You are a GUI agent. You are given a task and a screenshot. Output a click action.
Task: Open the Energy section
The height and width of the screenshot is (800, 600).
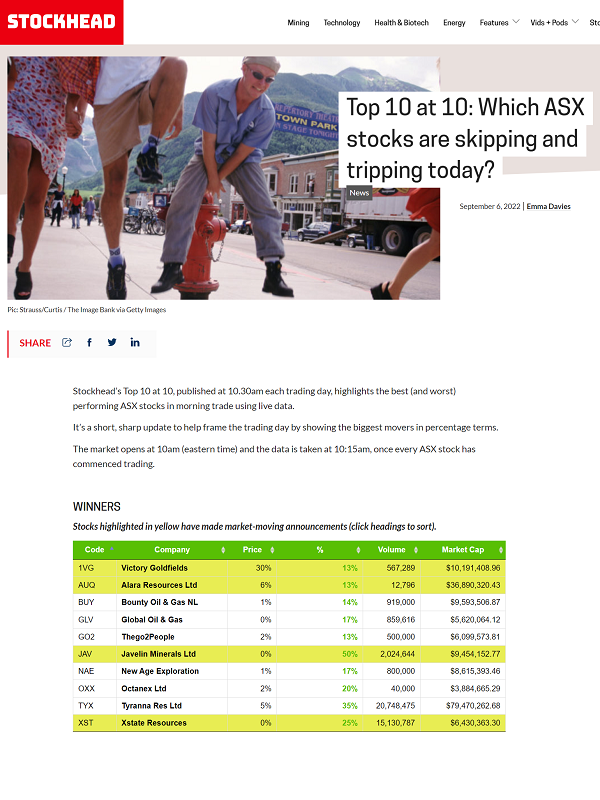454,22
